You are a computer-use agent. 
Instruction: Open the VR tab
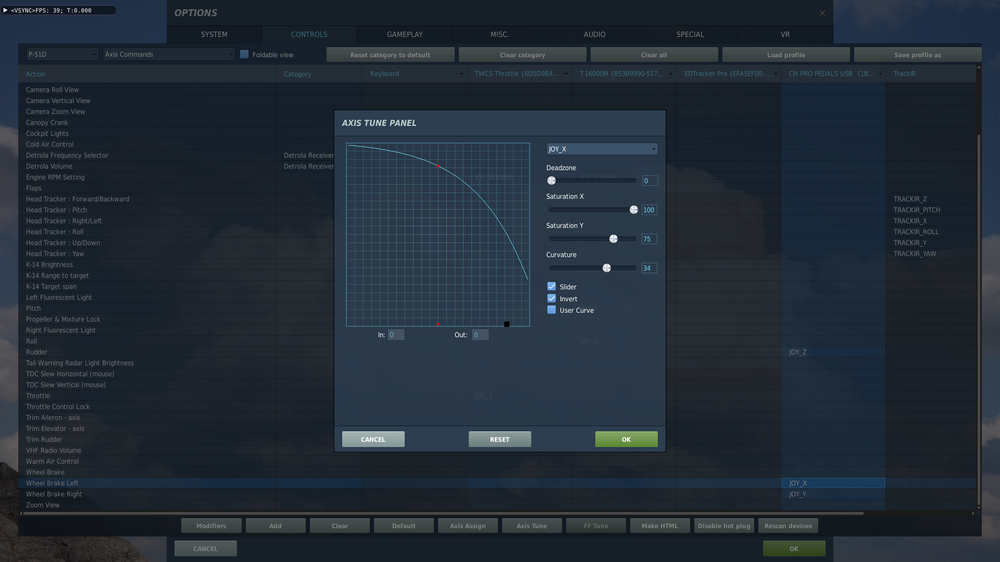click(x=785, y=34)
